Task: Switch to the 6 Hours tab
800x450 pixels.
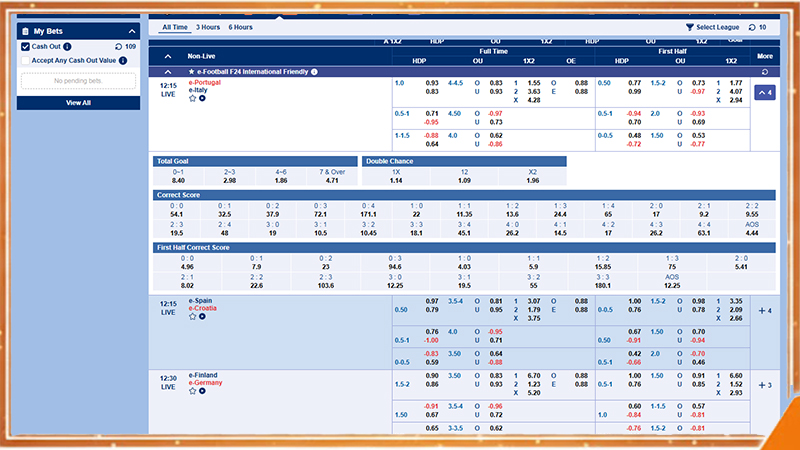Action: point(240,27)
